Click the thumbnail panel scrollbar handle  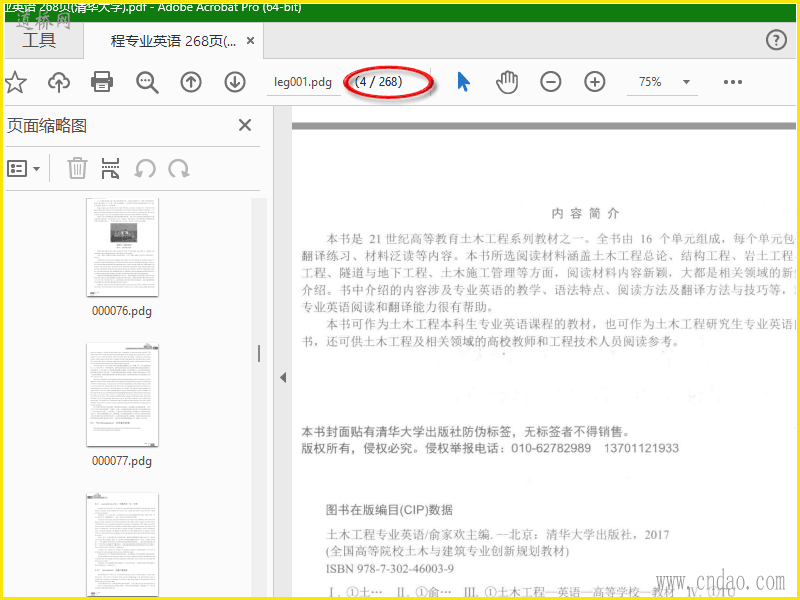[x=259, y=354]
